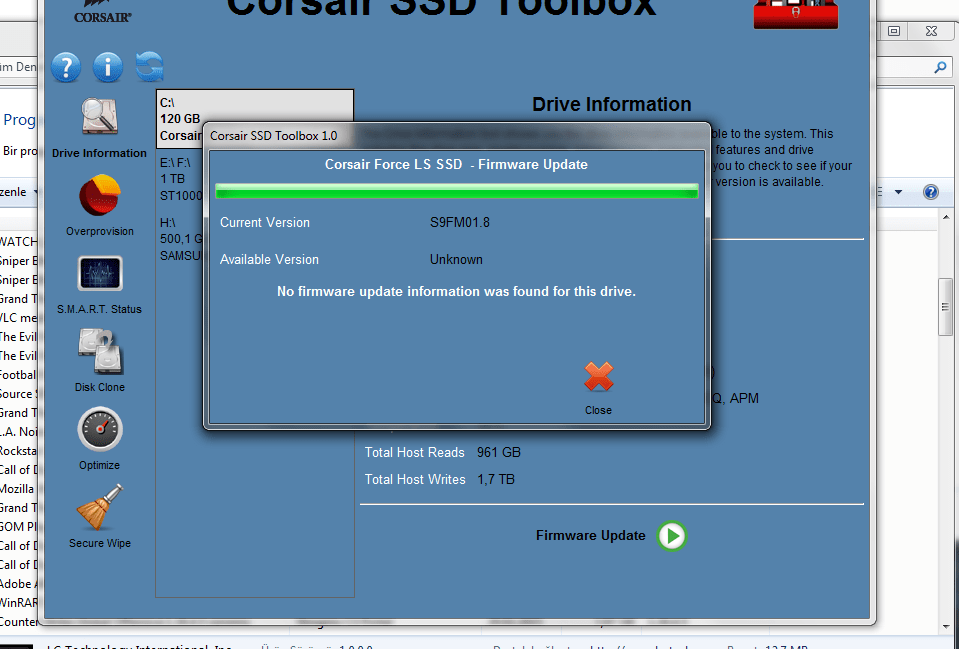Open the view dropdown arrow in background window
Viewport: 959px width, 649px height.
click(898, 192)
